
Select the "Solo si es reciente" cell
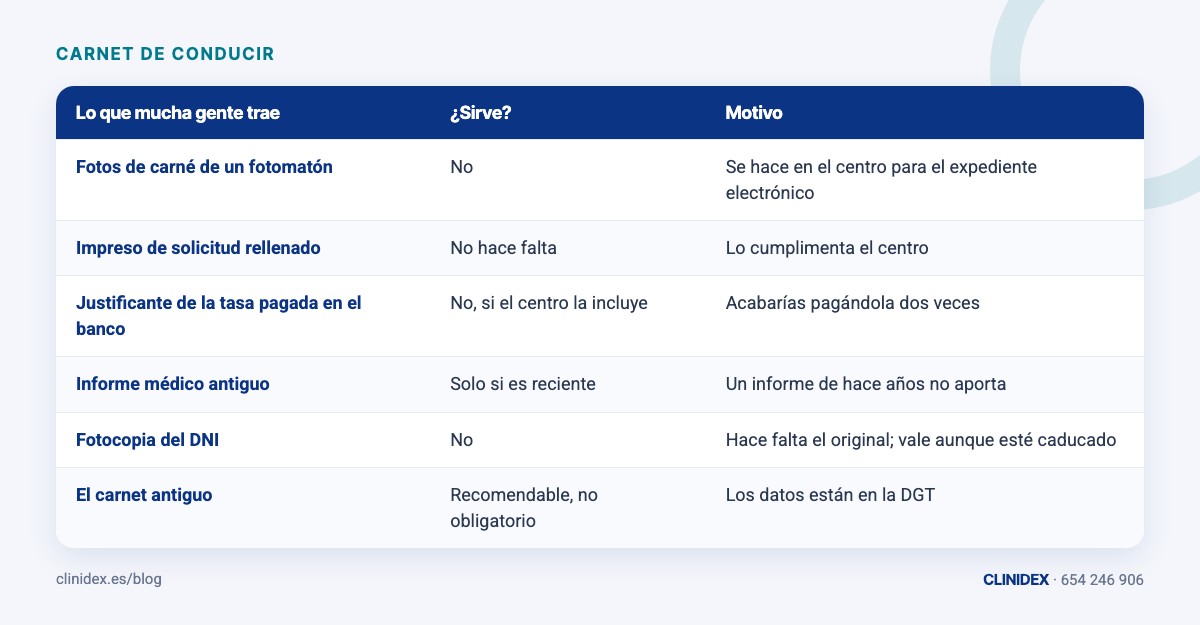[x=523, y=384]
